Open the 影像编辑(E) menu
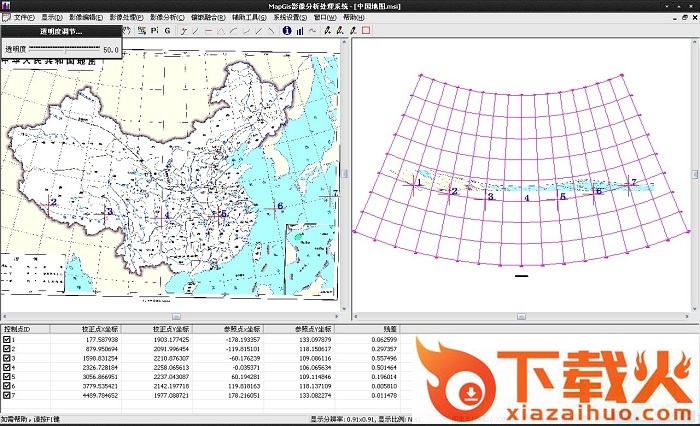The image size is (700, 426). click(86, 17)
